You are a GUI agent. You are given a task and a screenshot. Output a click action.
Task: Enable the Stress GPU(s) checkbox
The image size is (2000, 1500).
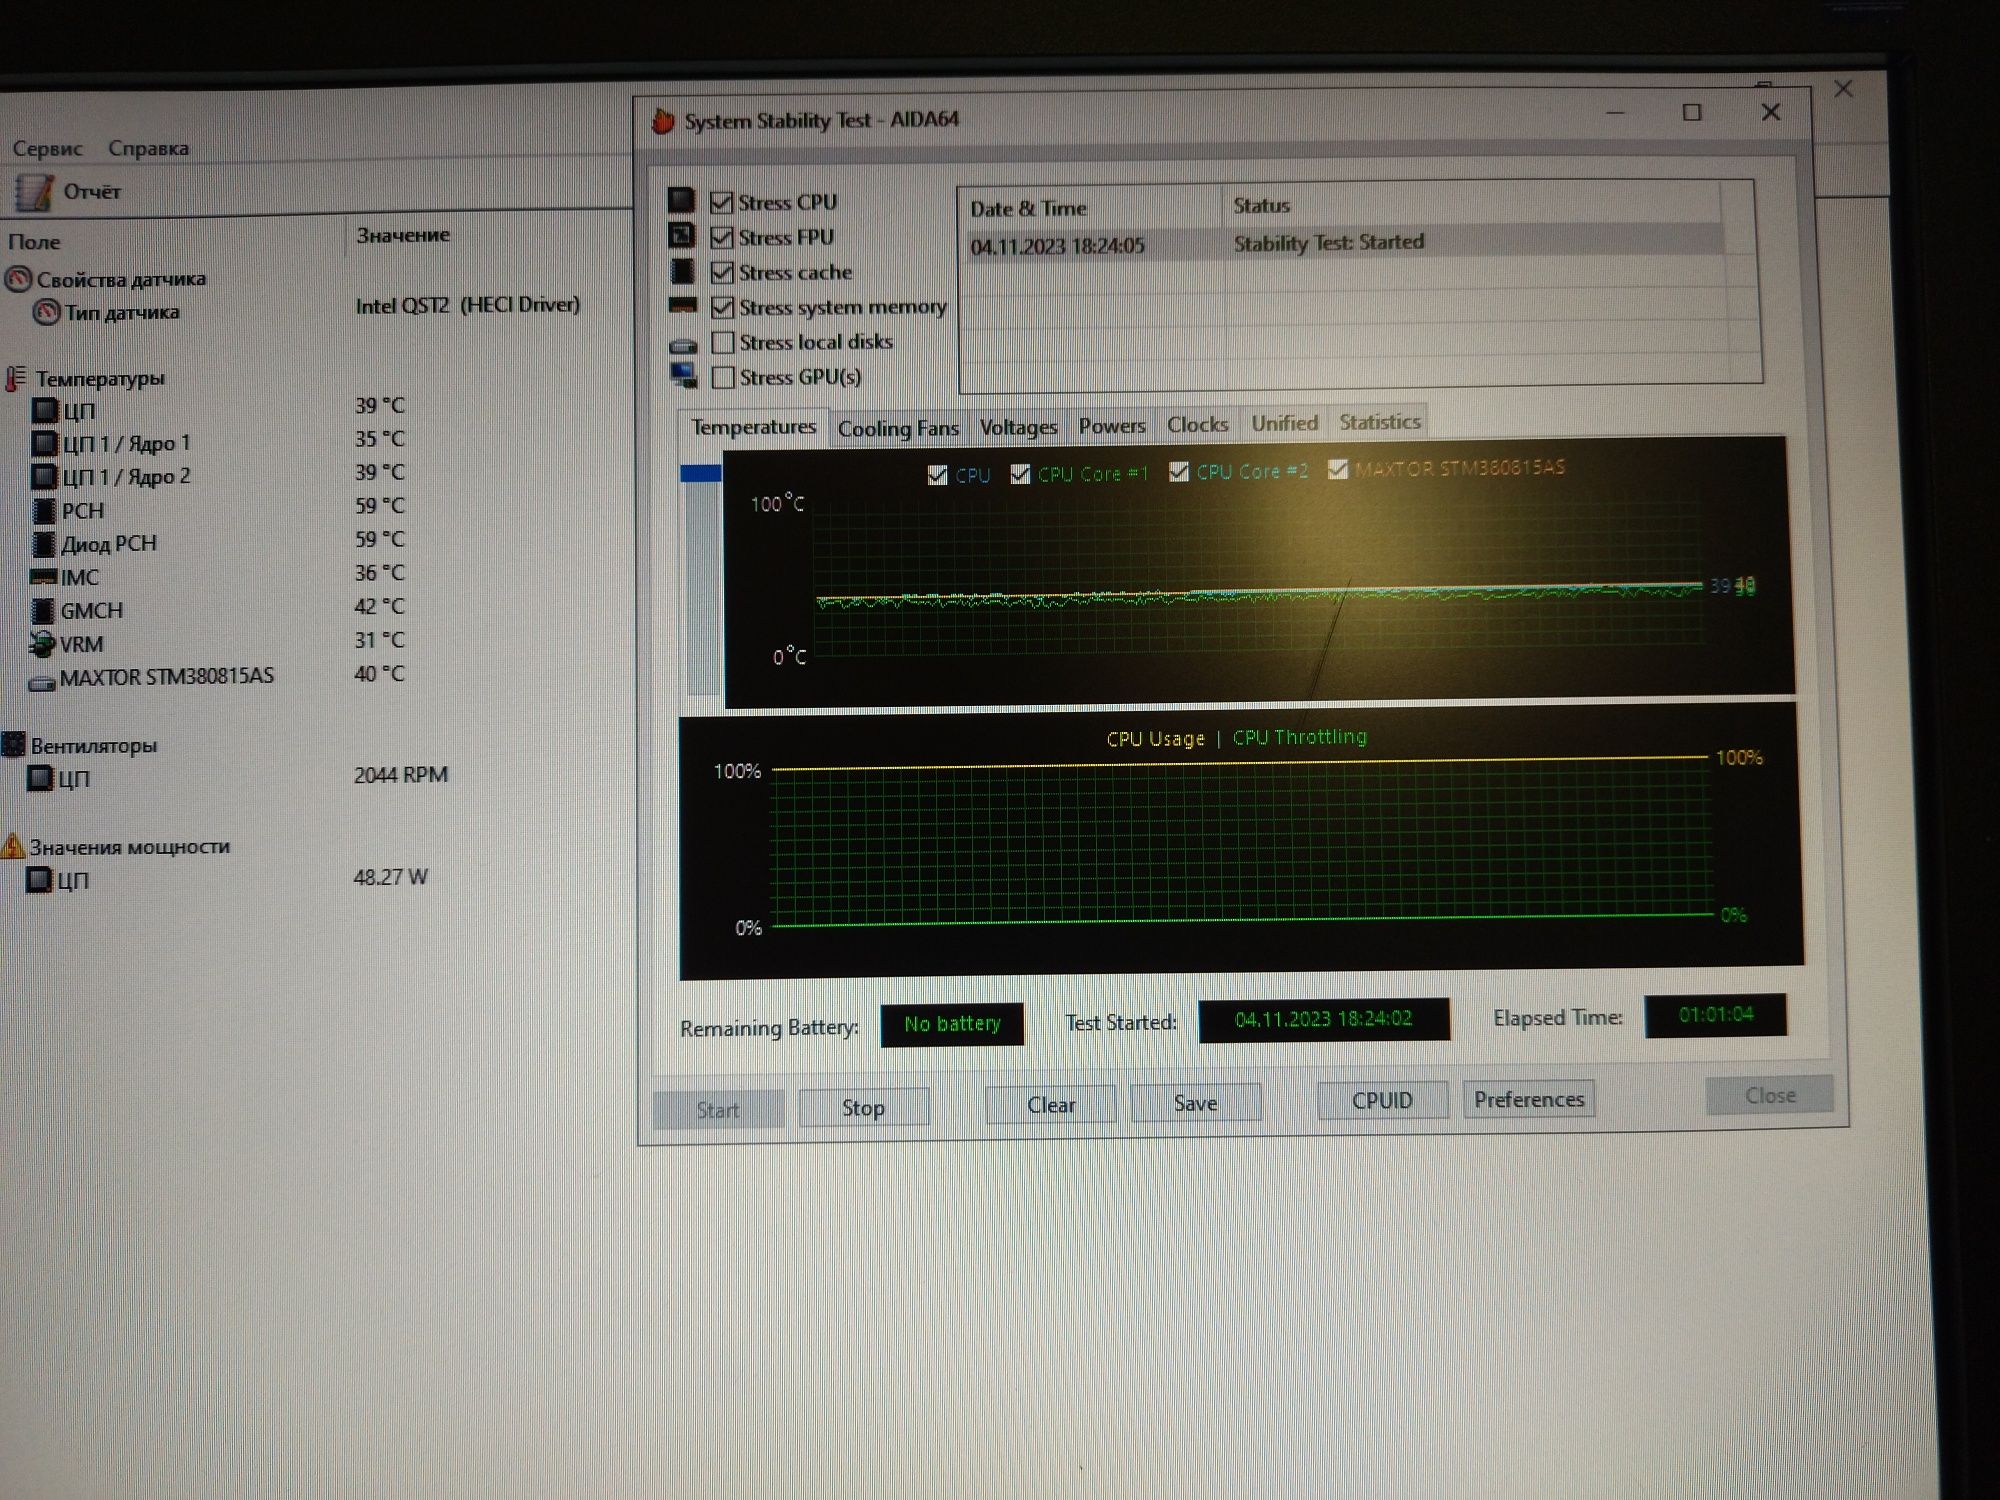[722, 377]
